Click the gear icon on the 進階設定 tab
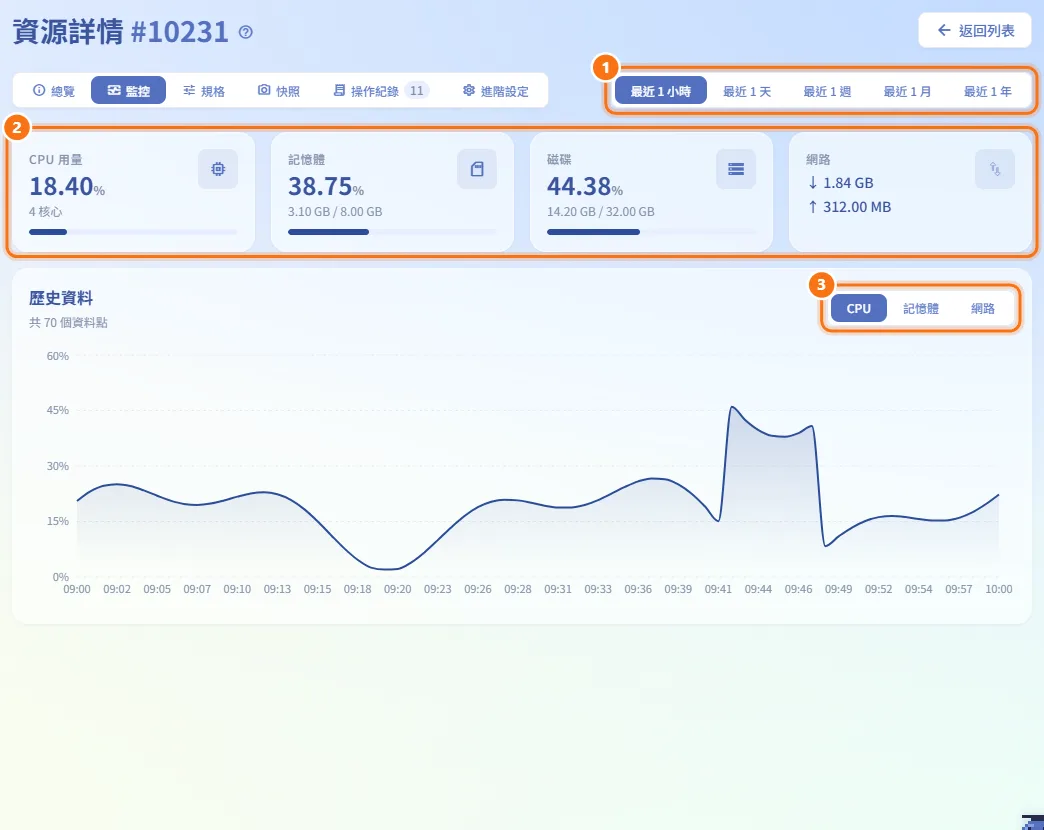This screenshot has height=830, width=1044. coord(469,90)
